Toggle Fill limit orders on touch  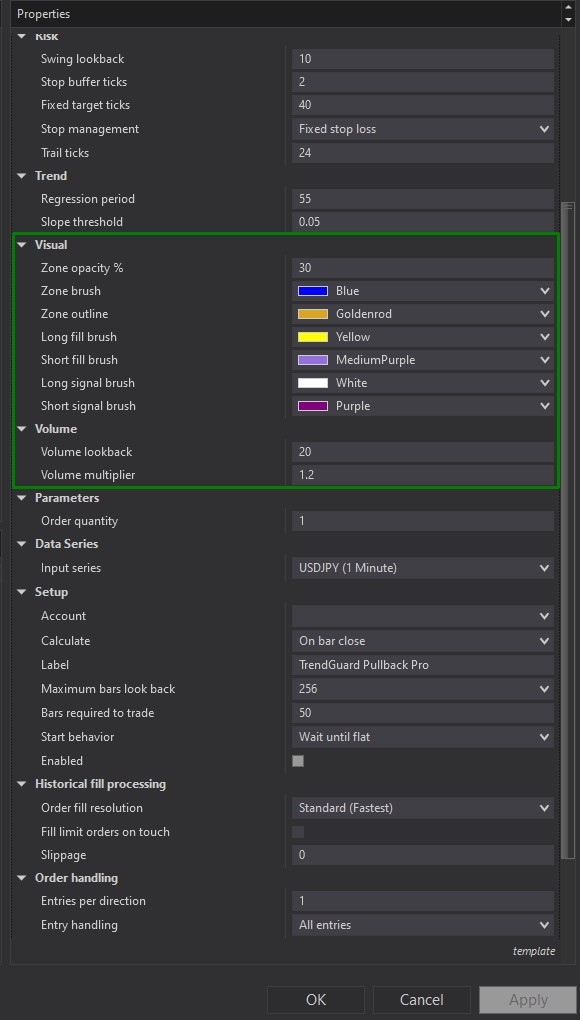point(297,831)
